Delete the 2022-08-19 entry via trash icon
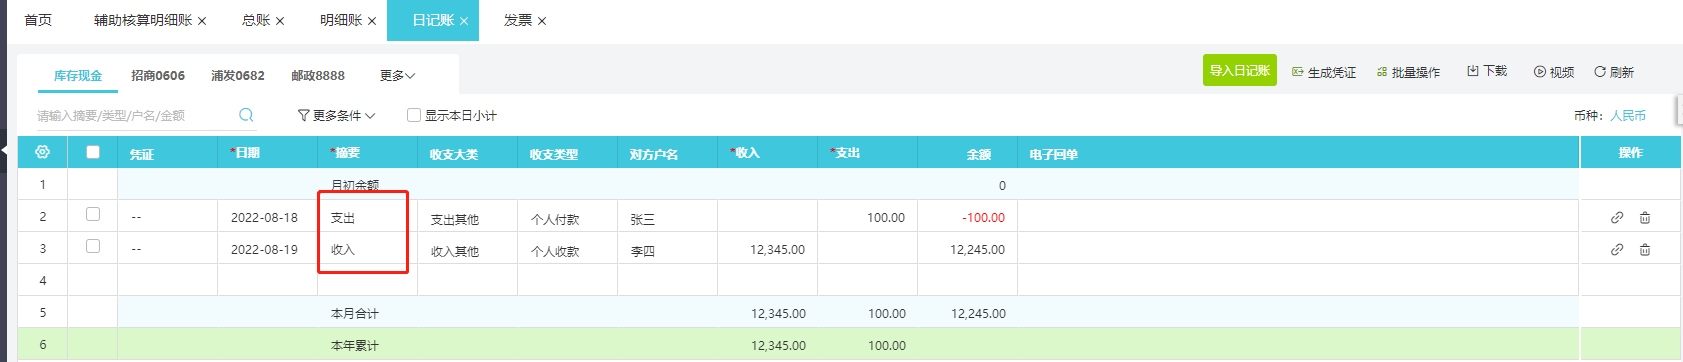Screen dimensions: 1683x362 1645,249
